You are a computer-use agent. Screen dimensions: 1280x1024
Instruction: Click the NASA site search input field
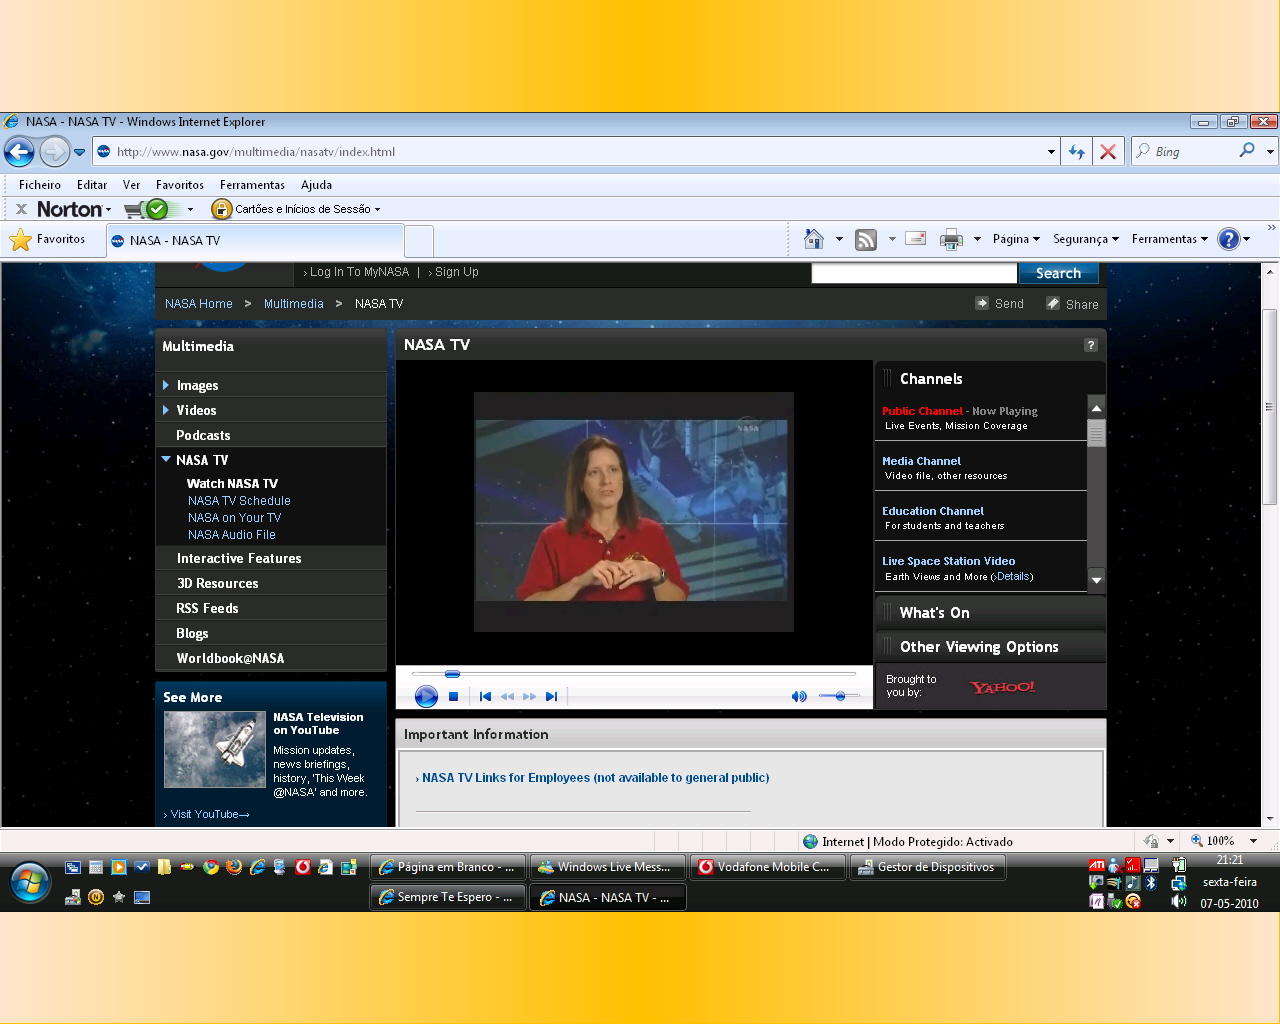coord(914,273)
